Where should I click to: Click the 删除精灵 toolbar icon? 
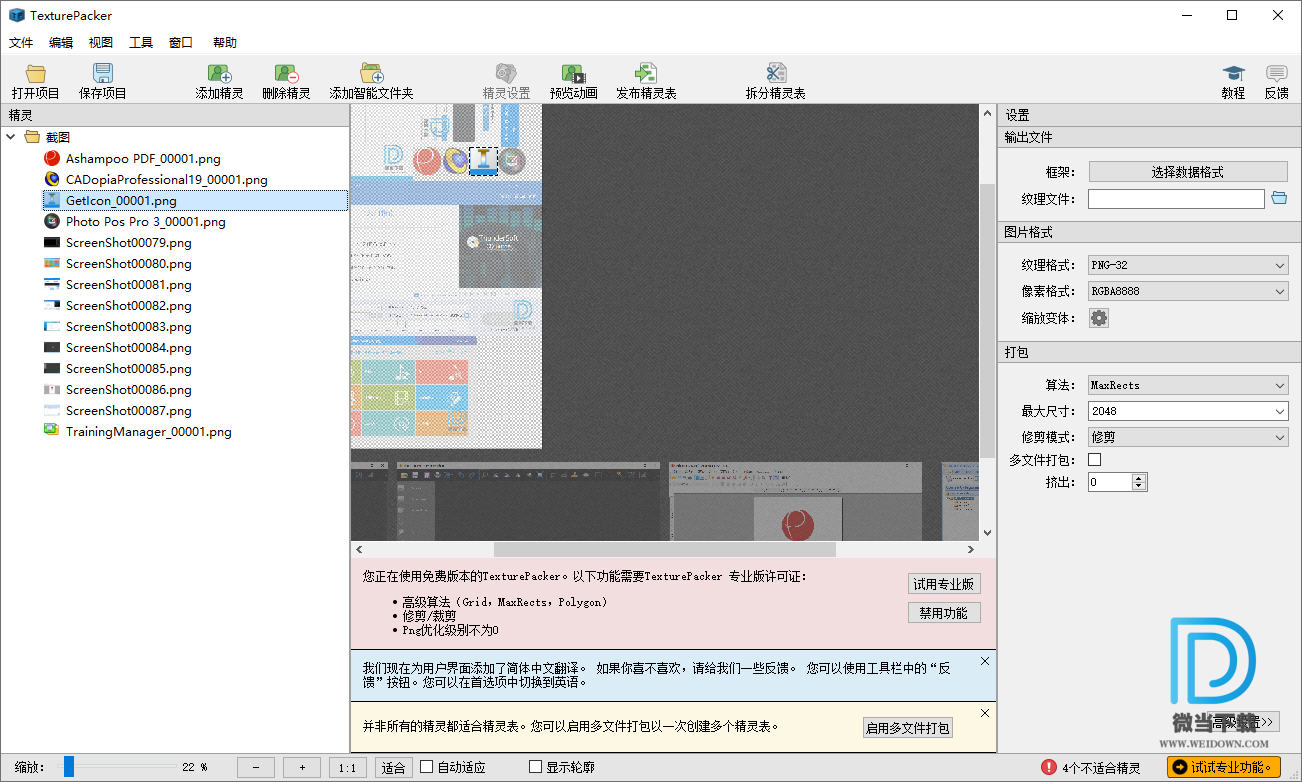pyautogui.click(x=286, y=73)
